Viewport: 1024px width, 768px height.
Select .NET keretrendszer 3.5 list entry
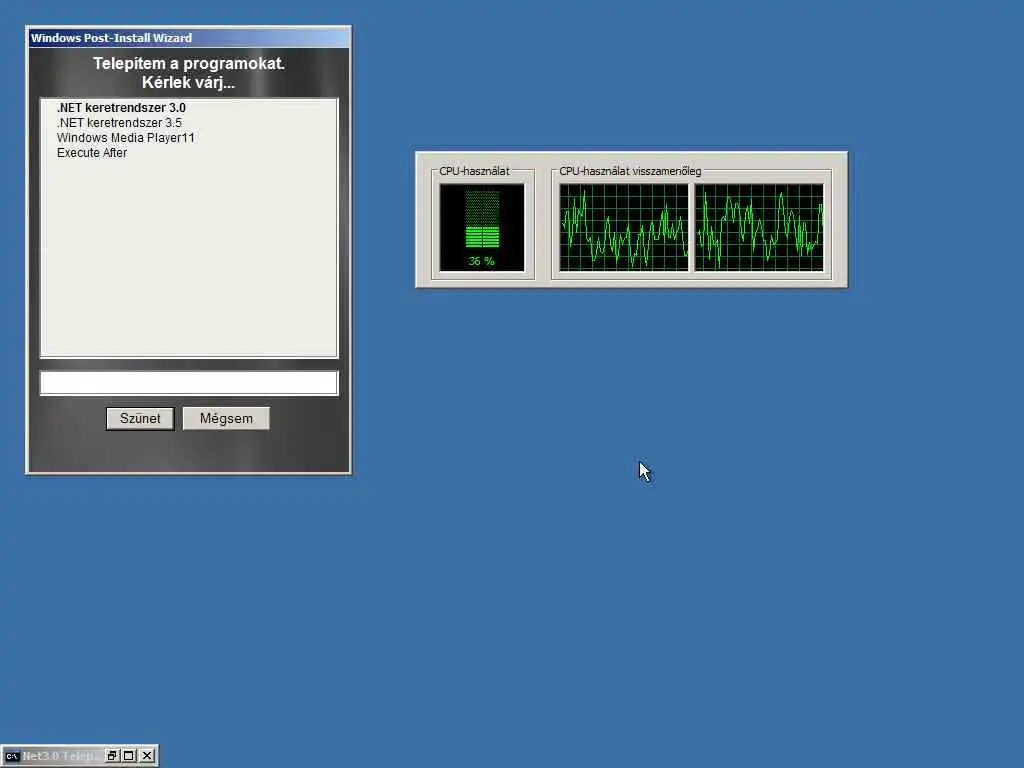coord(120,123)
